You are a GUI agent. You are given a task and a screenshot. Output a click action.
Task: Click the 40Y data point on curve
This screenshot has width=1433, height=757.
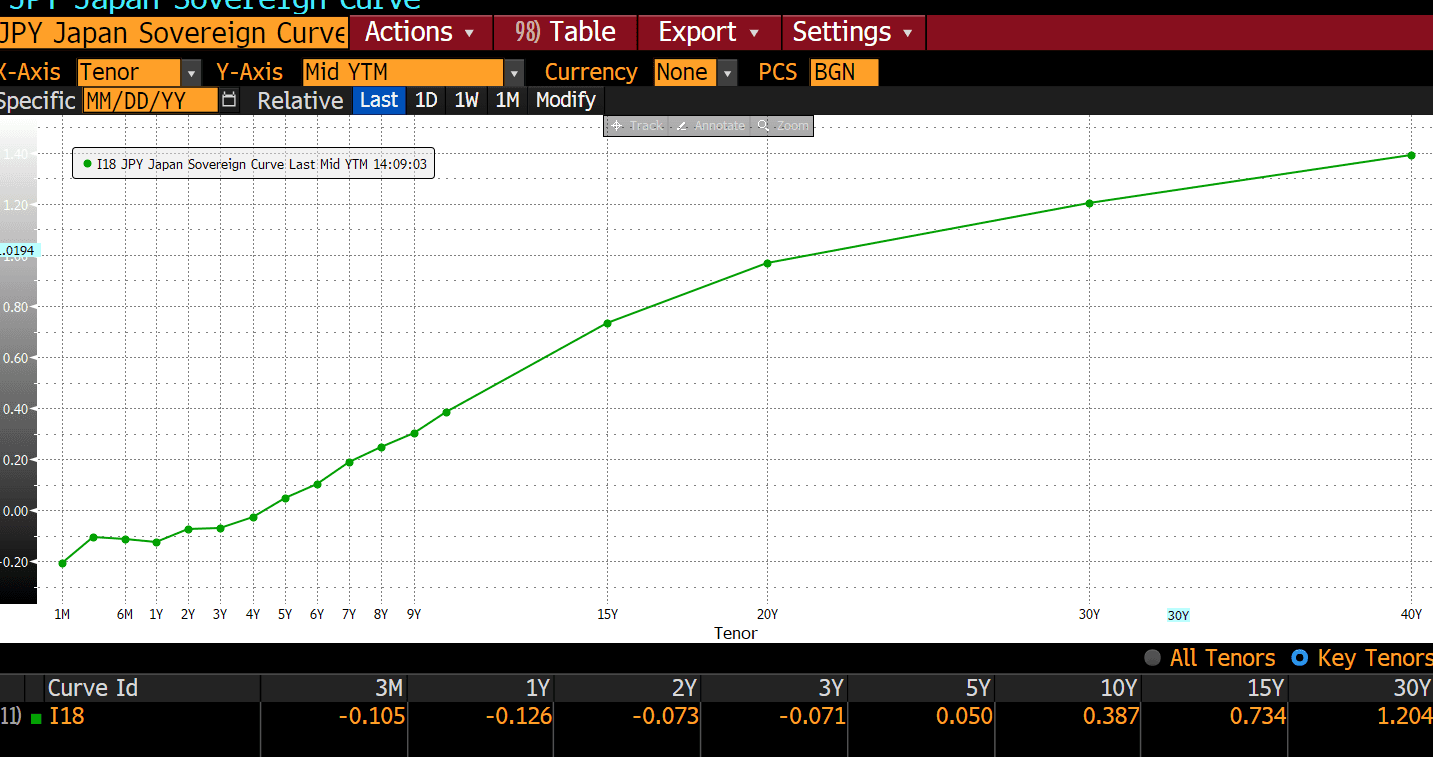pos(1411,155)
